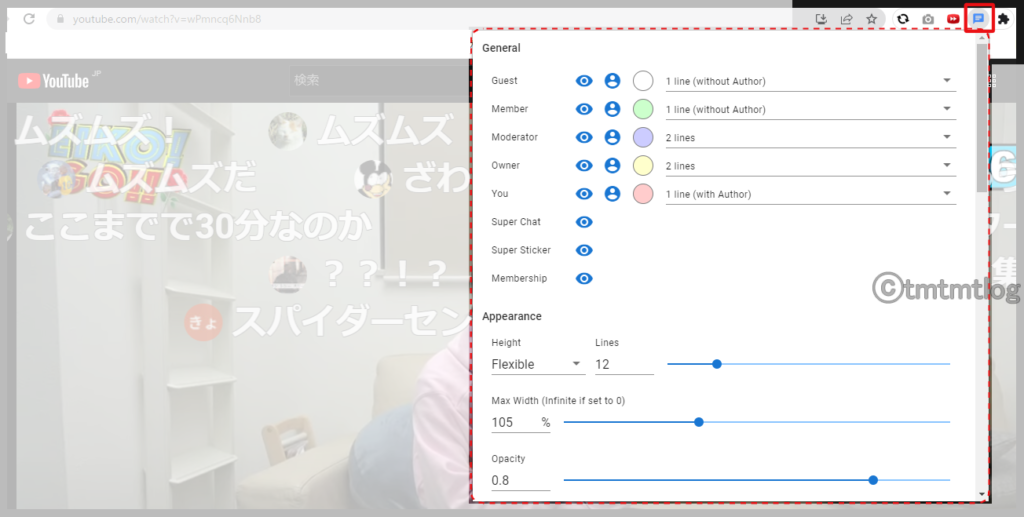Open Moderator 2 lines dropdown
The height and width of the screenshot is (517, 1024).
[810, 138]
